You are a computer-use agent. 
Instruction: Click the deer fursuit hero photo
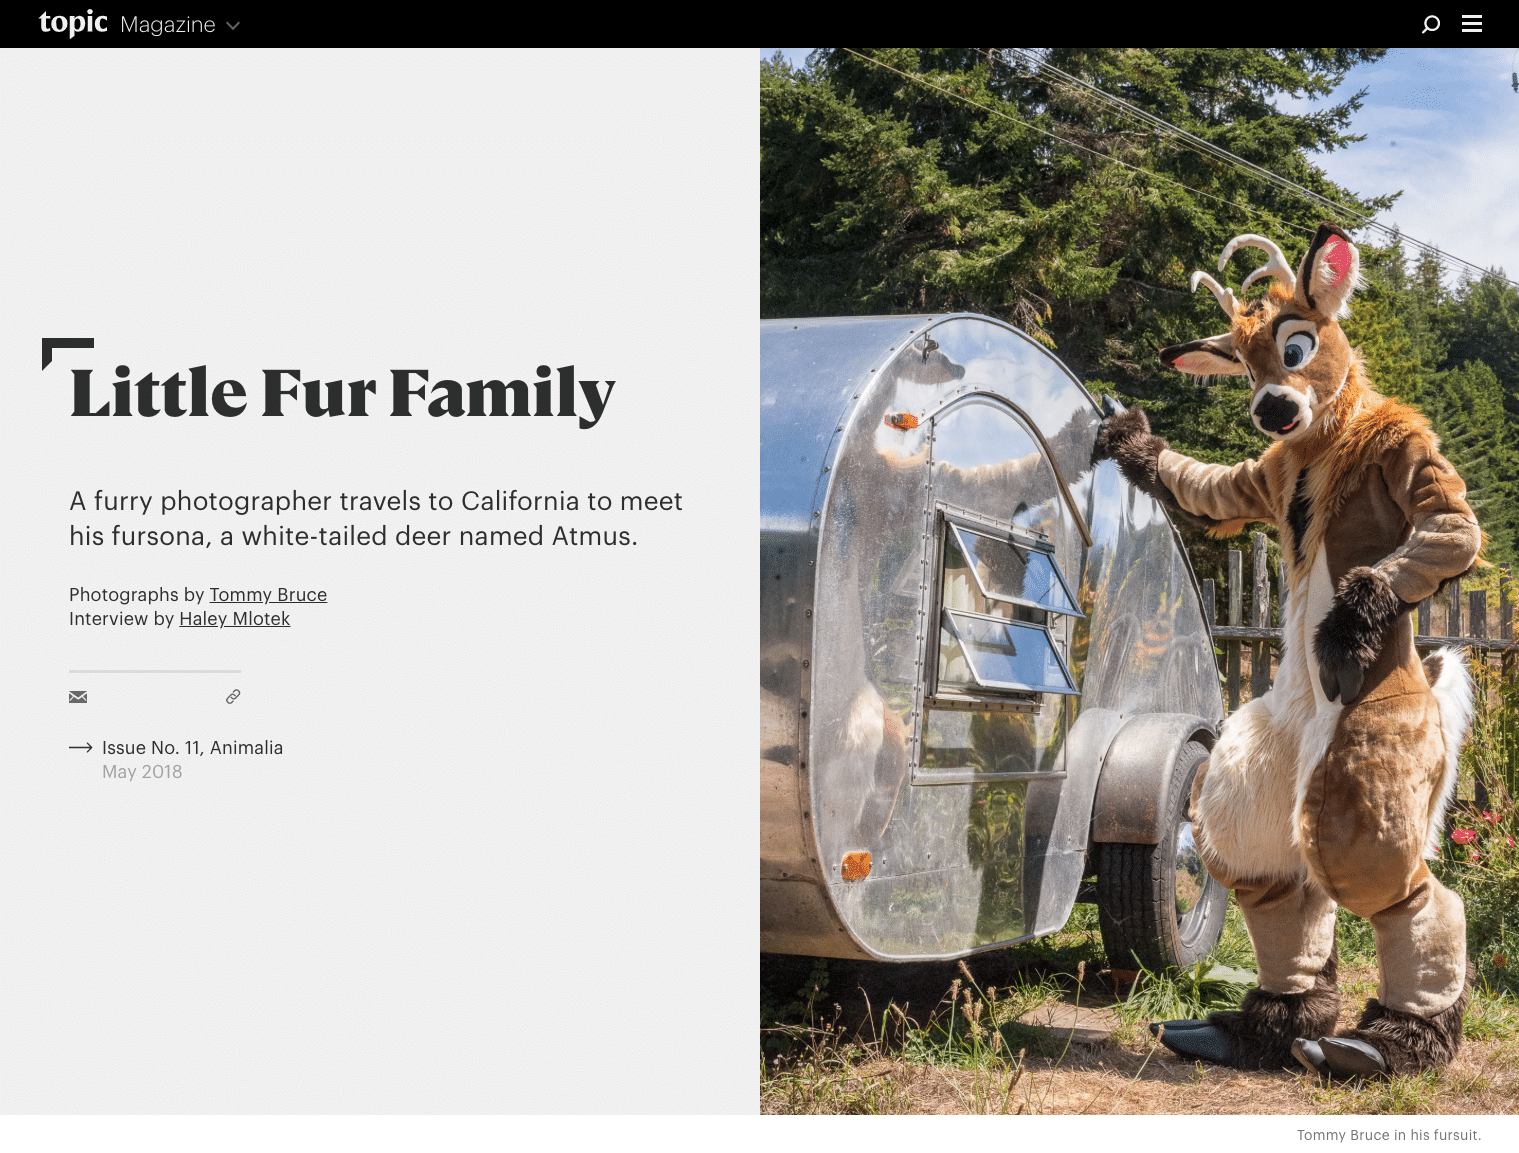1139,581
